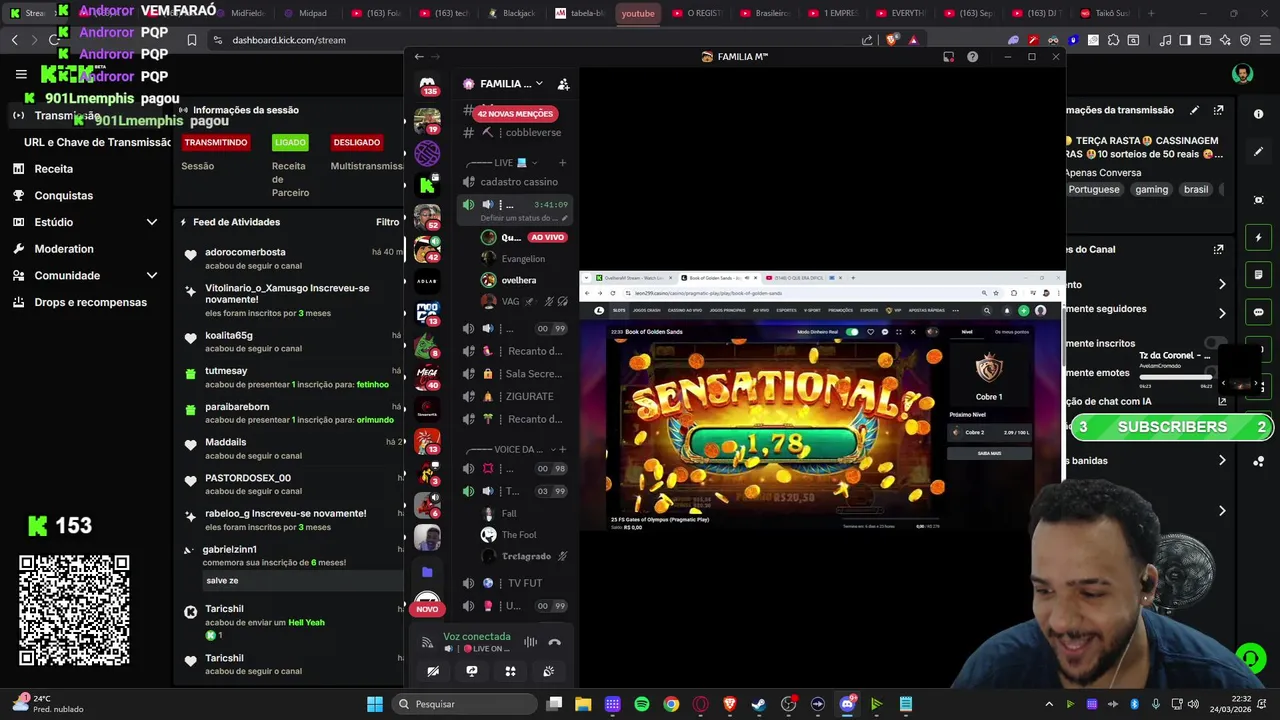The height and width of the screenshot is (720, 1280).
Task: Select user Evangelion in the voice channel
Action: 523,259
